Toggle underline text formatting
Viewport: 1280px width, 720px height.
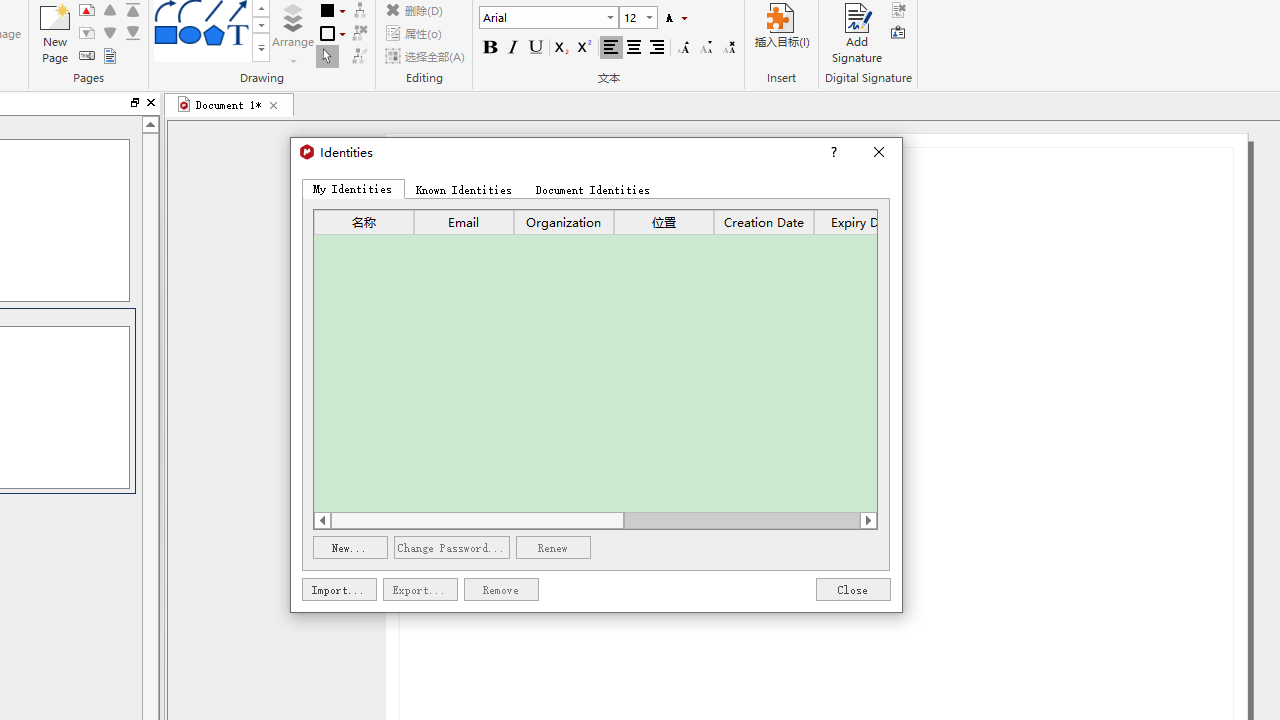click(536, 47)
